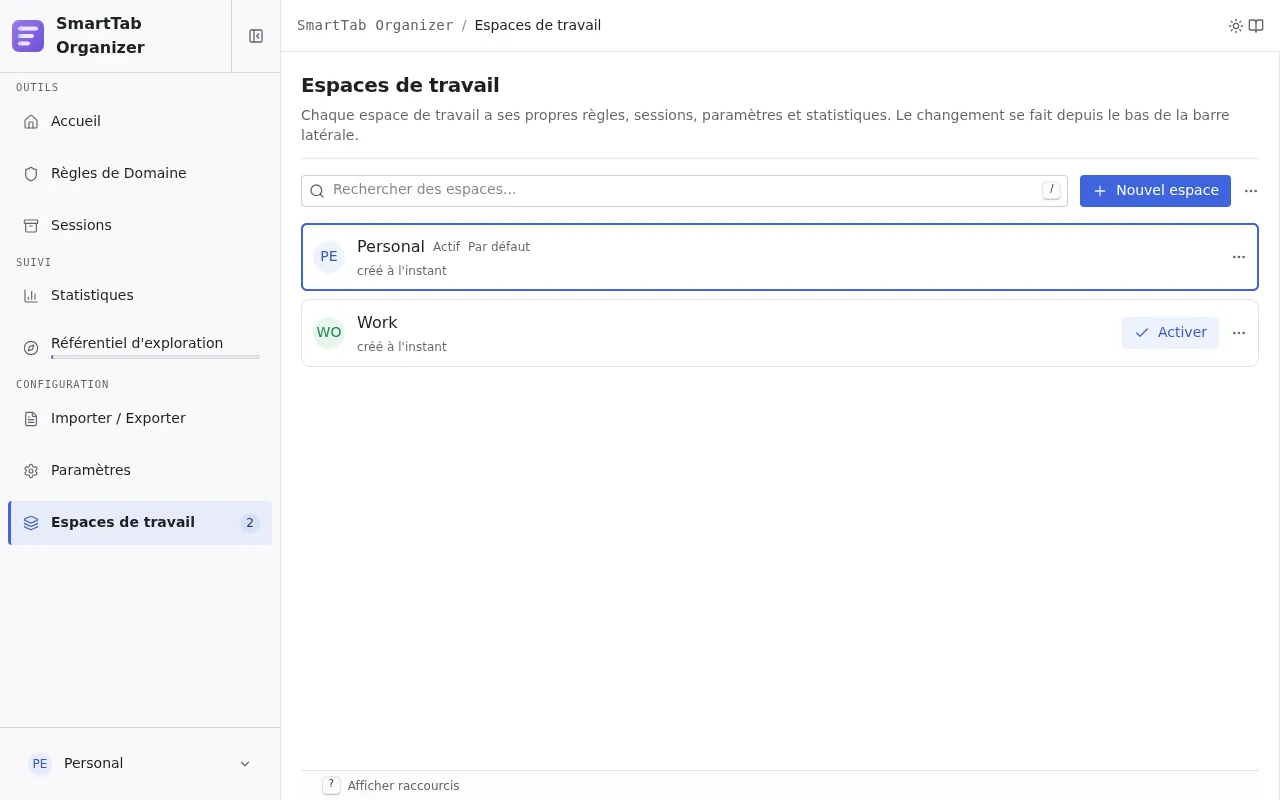Click the compass icon for Référentiel d'exploration
Screen dimensions: 1280x800
31,348
